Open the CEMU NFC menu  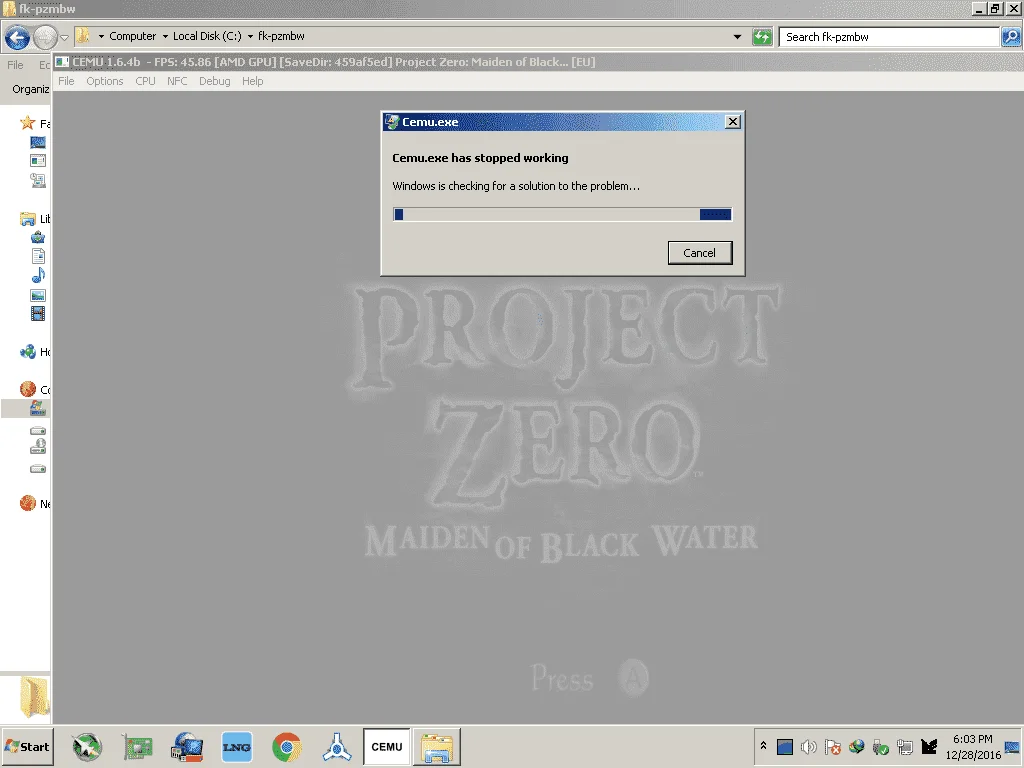(176, 81)
